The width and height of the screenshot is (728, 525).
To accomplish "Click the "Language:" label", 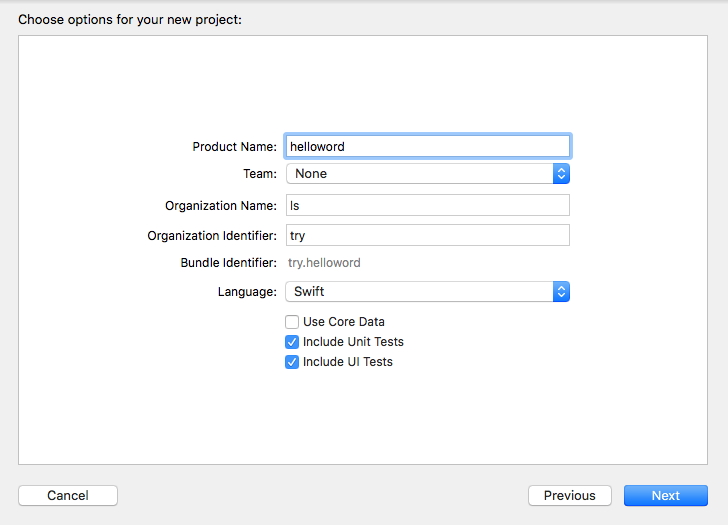I will coord(247,292).
